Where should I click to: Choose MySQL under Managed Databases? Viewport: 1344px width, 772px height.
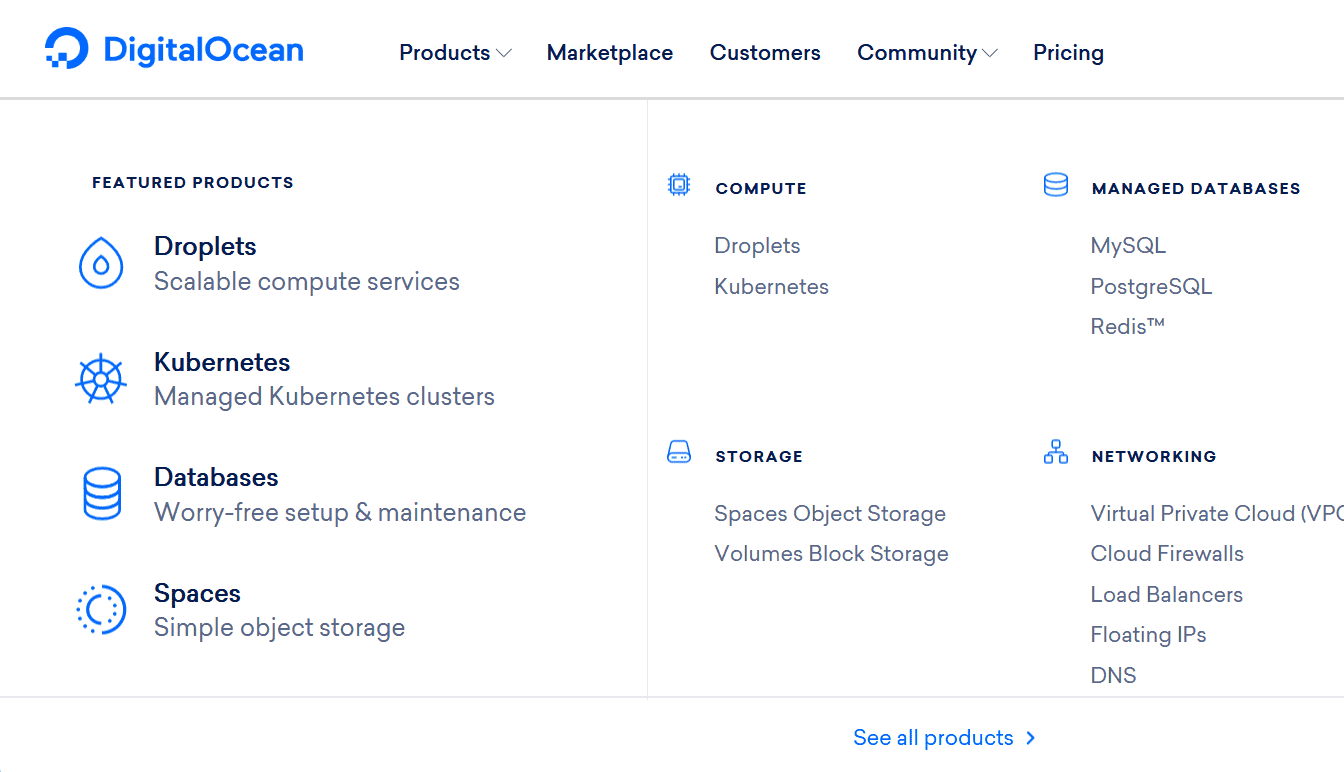point(1128,246)
